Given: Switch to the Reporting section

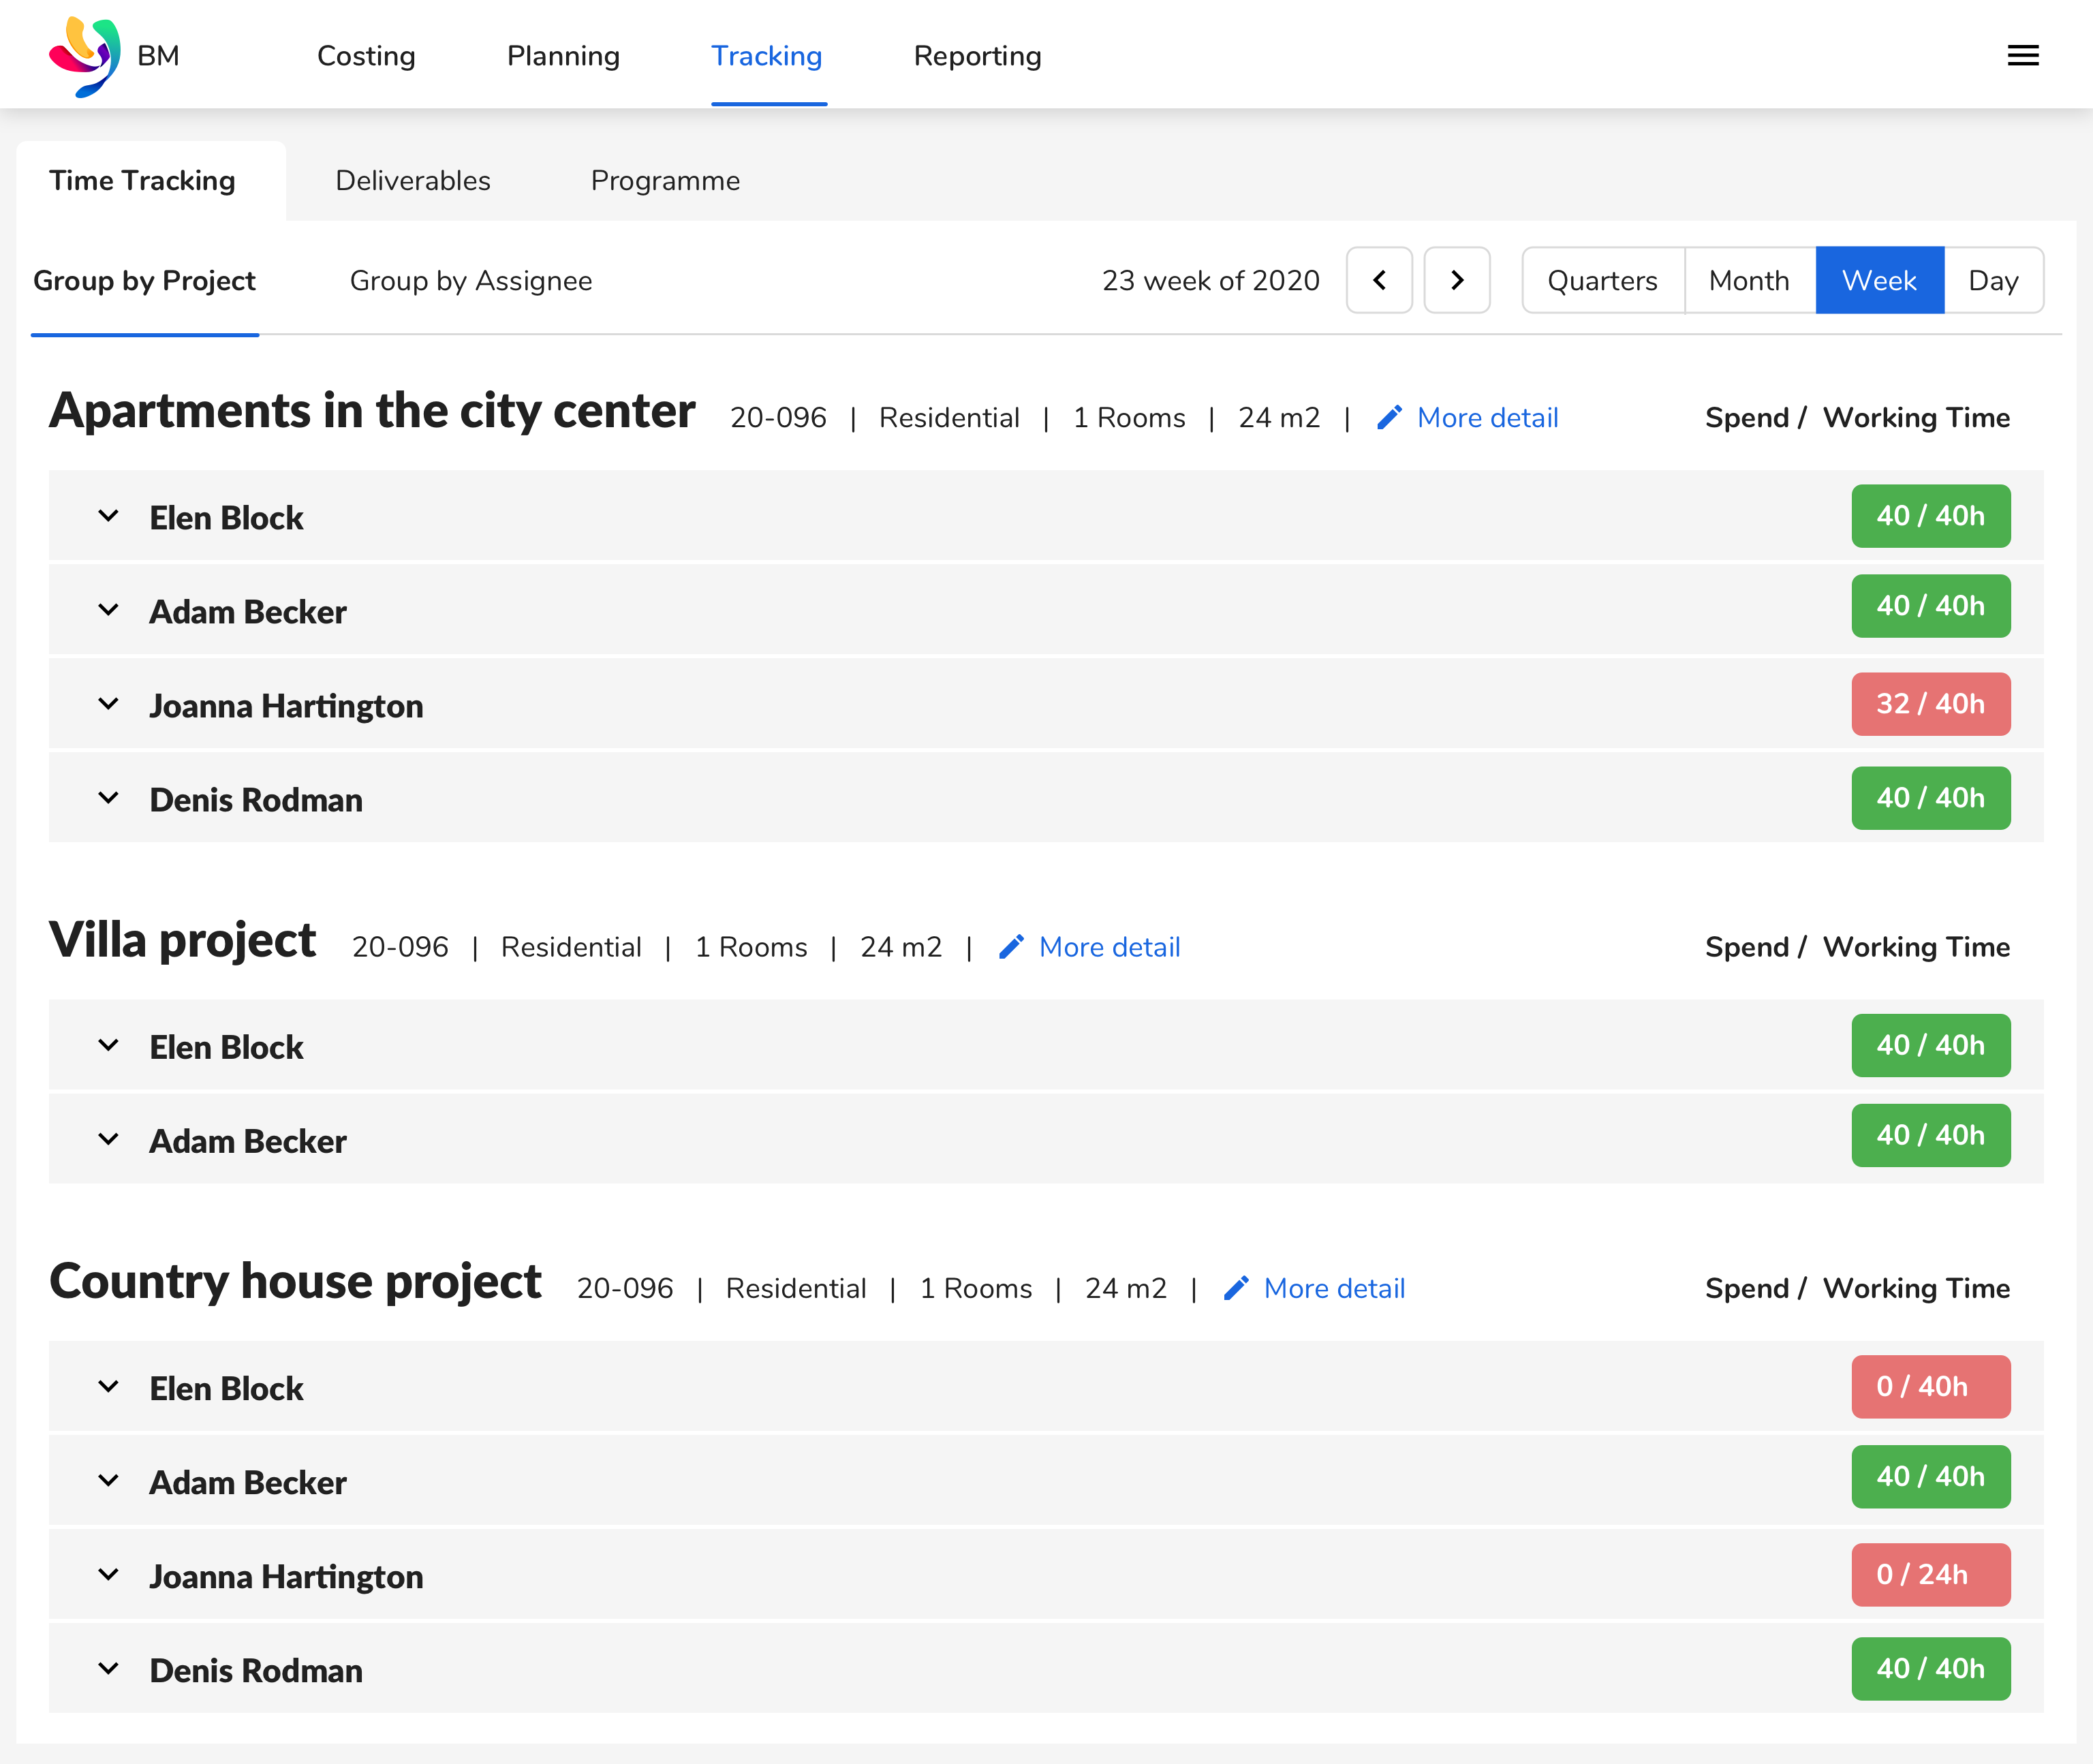Looking at the screenshot, I should click(977, 56).
